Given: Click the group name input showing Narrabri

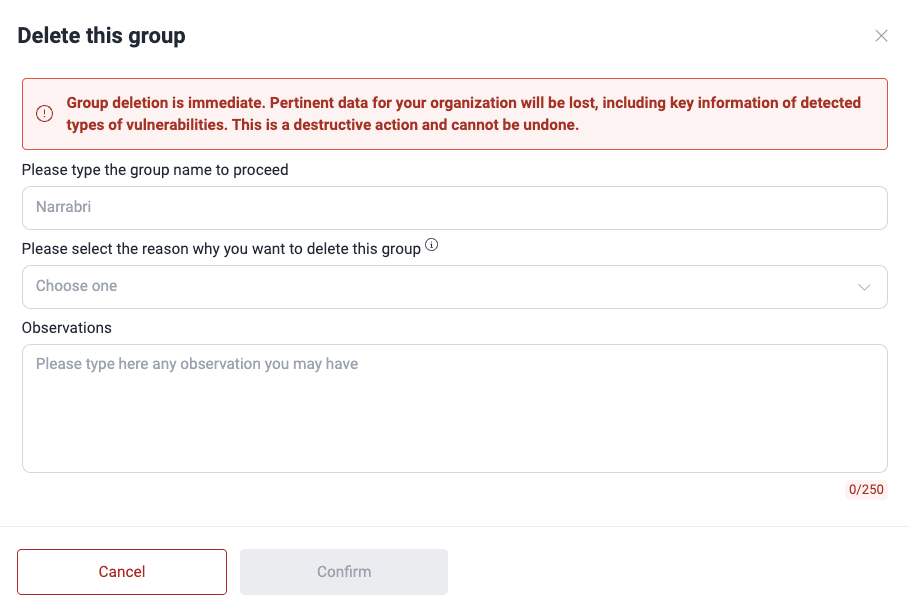Looking at the screenshot, I should pos(455,207).
